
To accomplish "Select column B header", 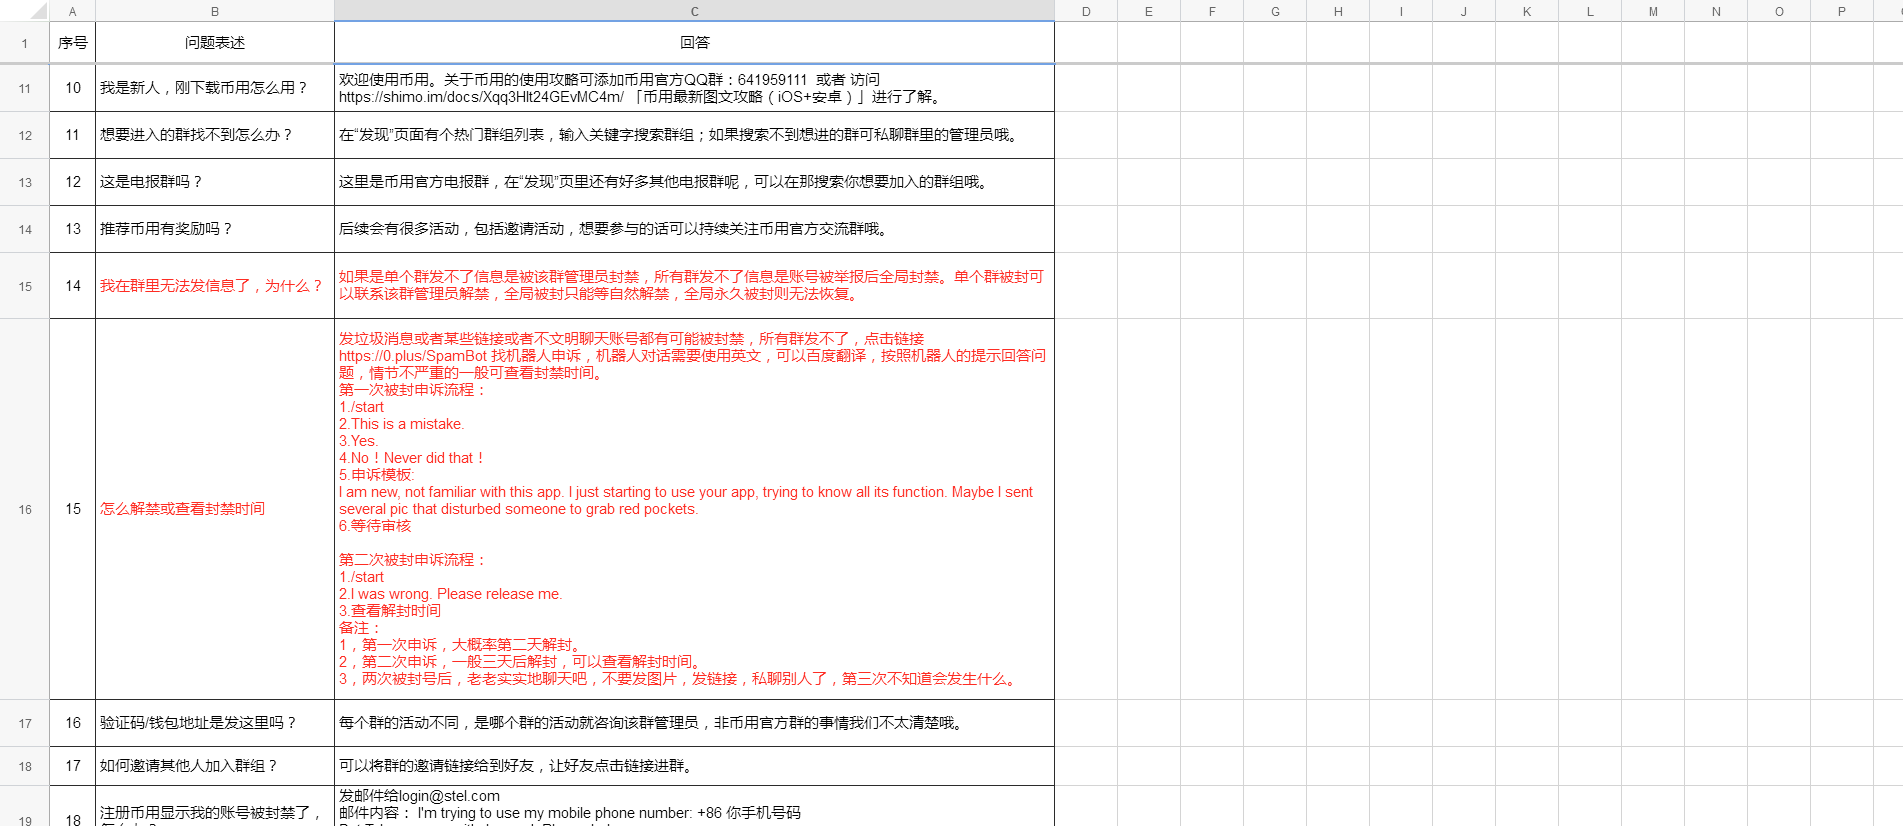I will click(x=215, y=11).
